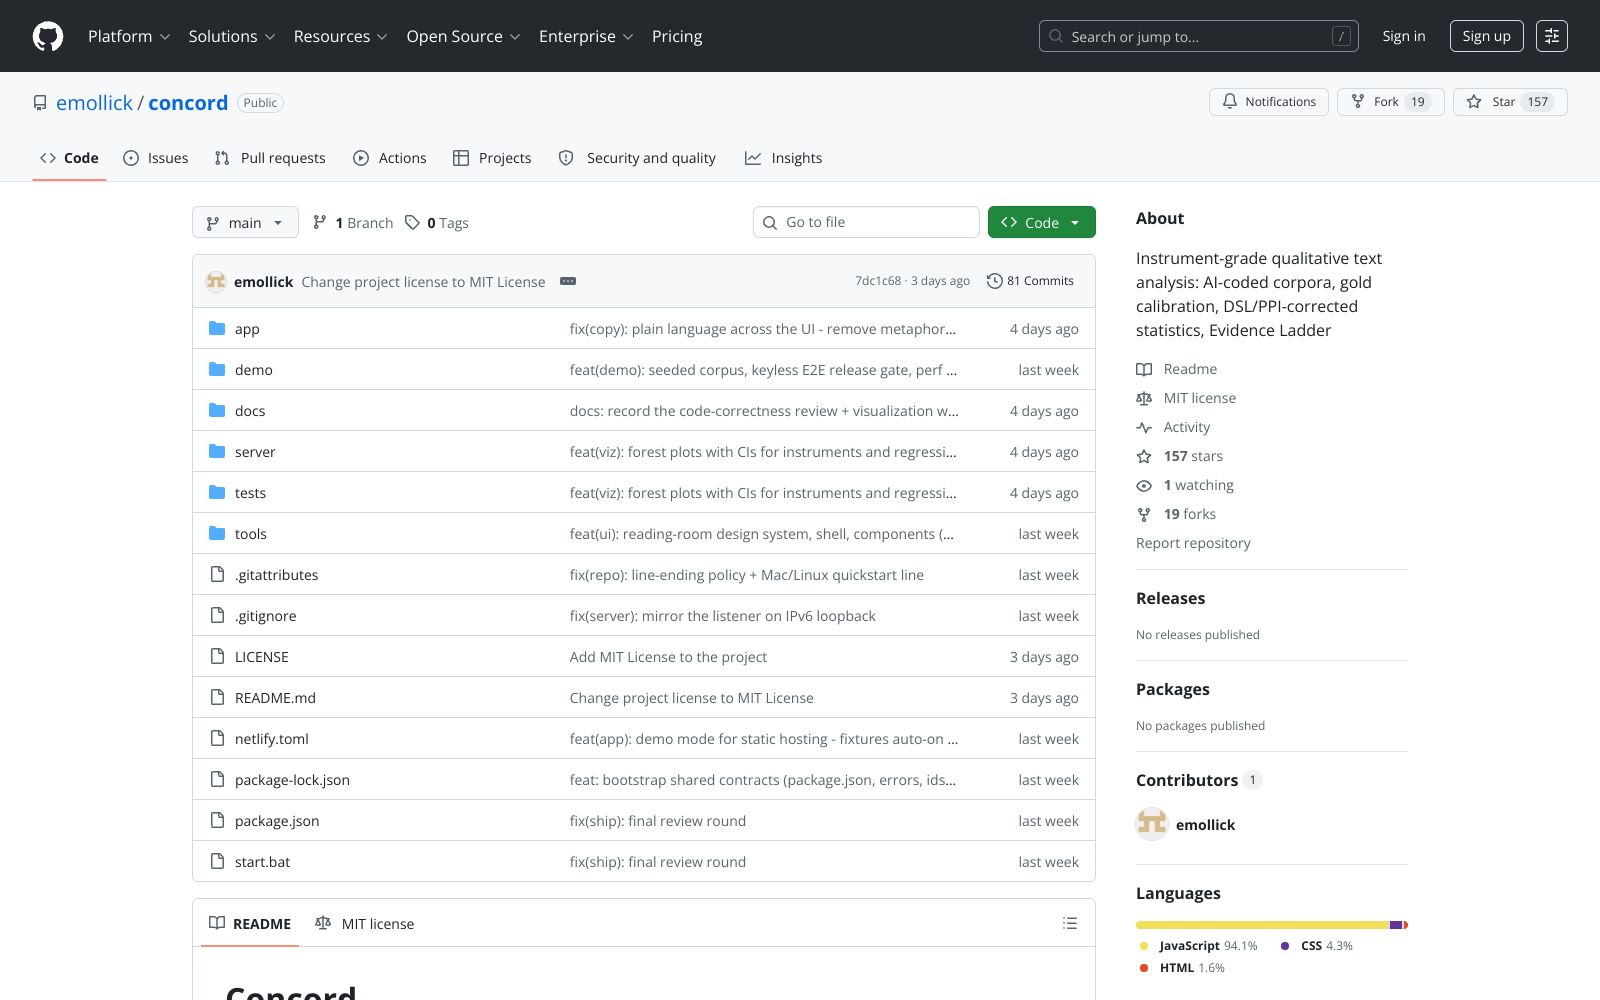Click the Readme book icon in About

(x=1144, y=369)
